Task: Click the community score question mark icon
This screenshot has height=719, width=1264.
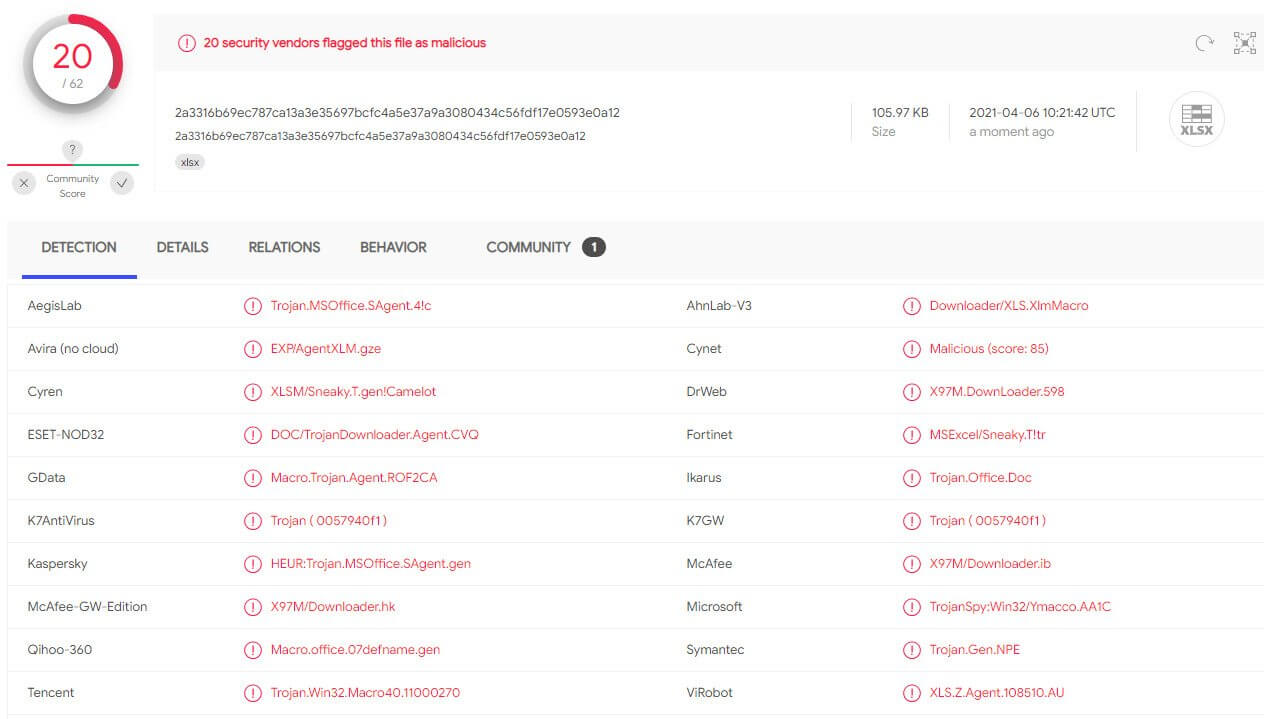Action: [x=72, y=151]
